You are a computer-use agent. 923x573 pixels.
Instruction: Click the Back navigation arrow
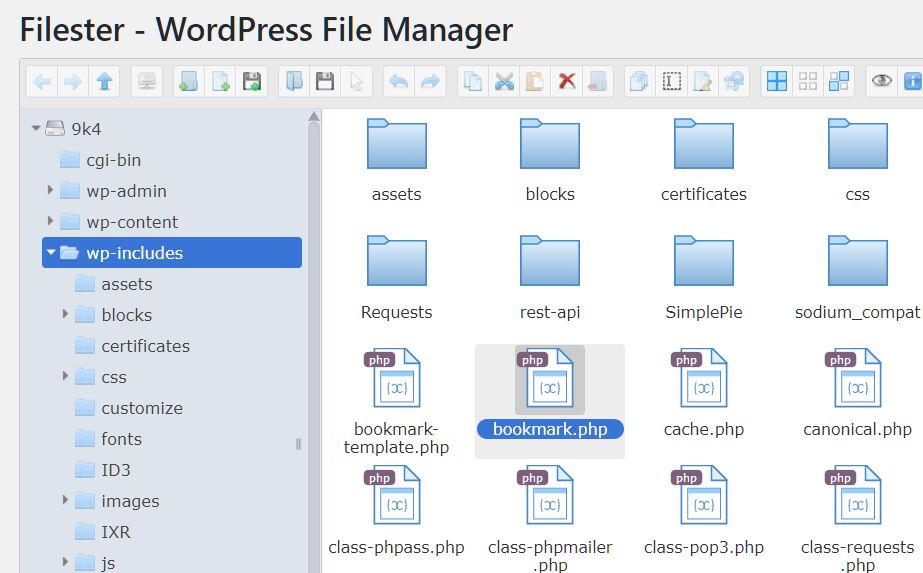[42, 81]
